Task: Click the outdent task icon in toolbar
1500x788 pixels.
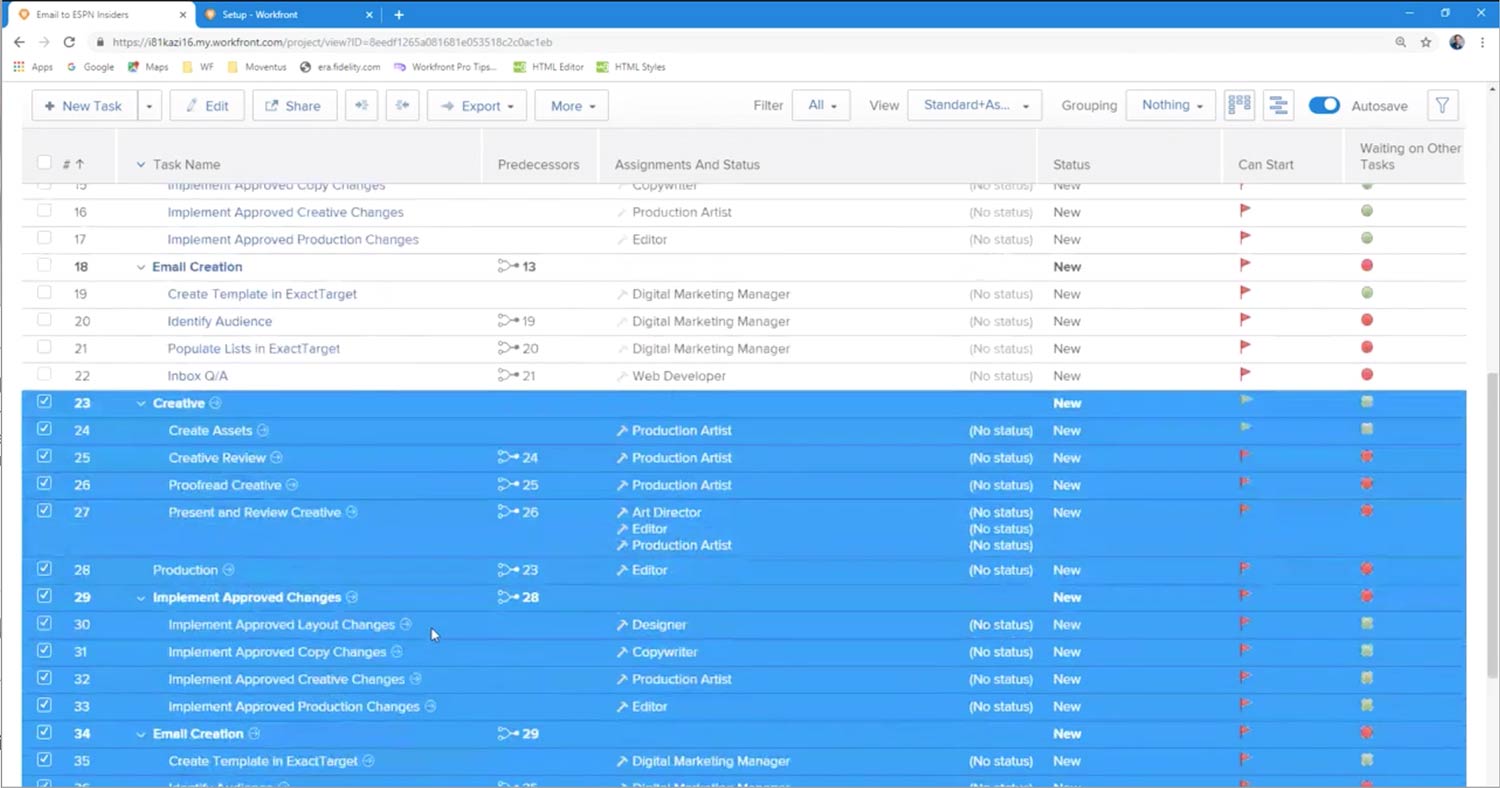Action: [x=402, y=105]
